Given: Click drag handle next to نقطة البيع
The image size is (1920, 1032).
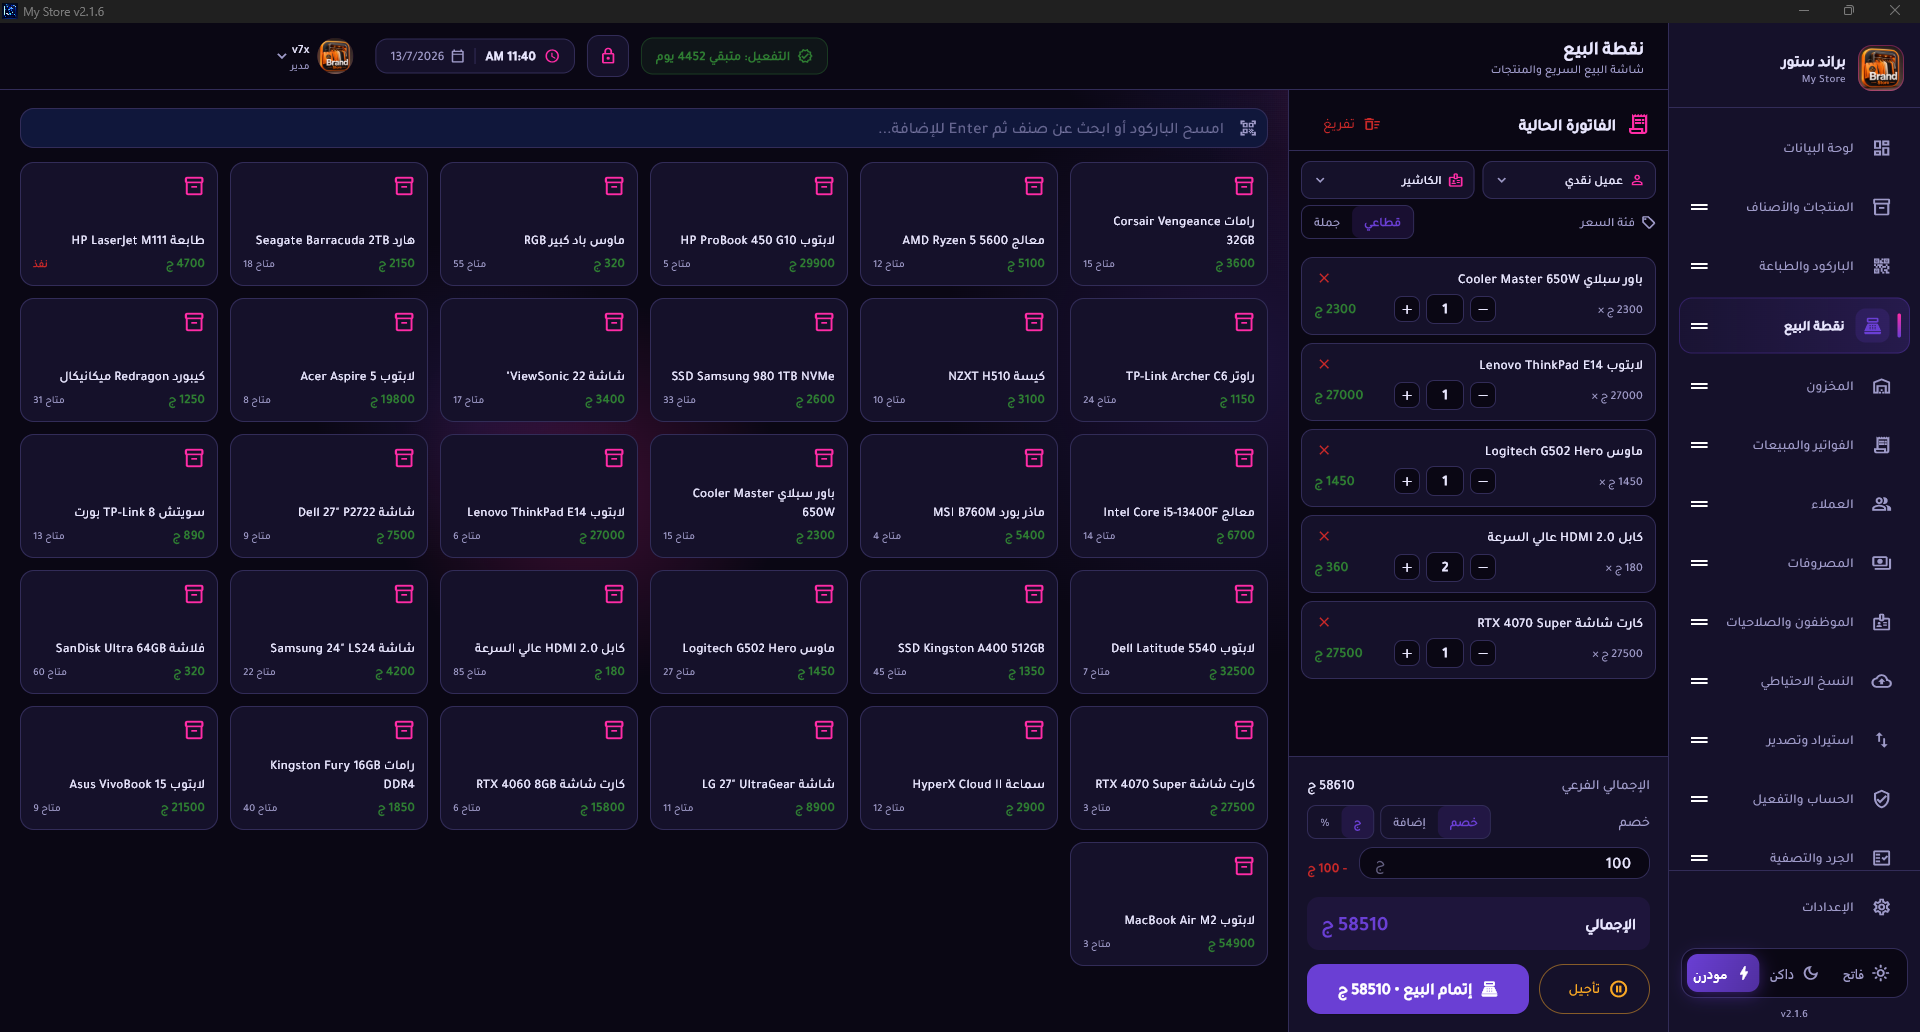Looking at the screenshot, I should (1699, 326).
